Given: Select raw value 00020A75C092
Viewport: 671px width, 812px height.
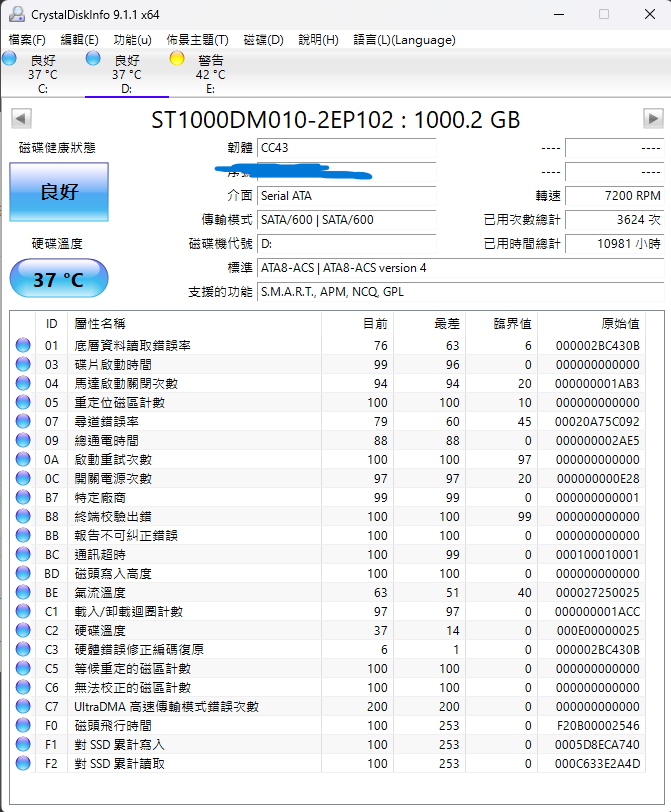Looking at the screenshot, I should pyautogui.click(x=597, y=422).
